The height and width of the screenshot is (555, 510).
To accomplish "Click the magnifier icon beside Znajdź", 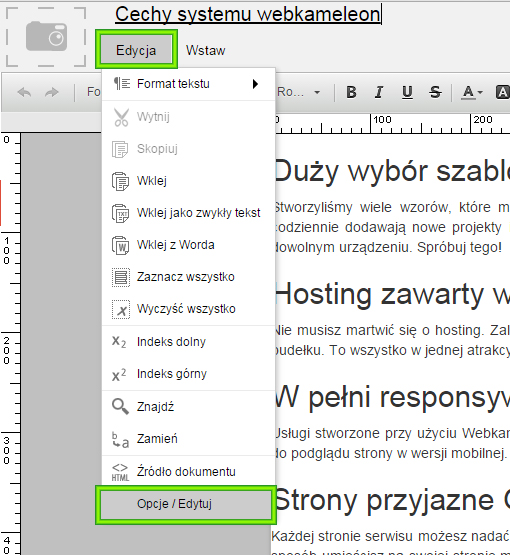I will [x=120, y=406].
